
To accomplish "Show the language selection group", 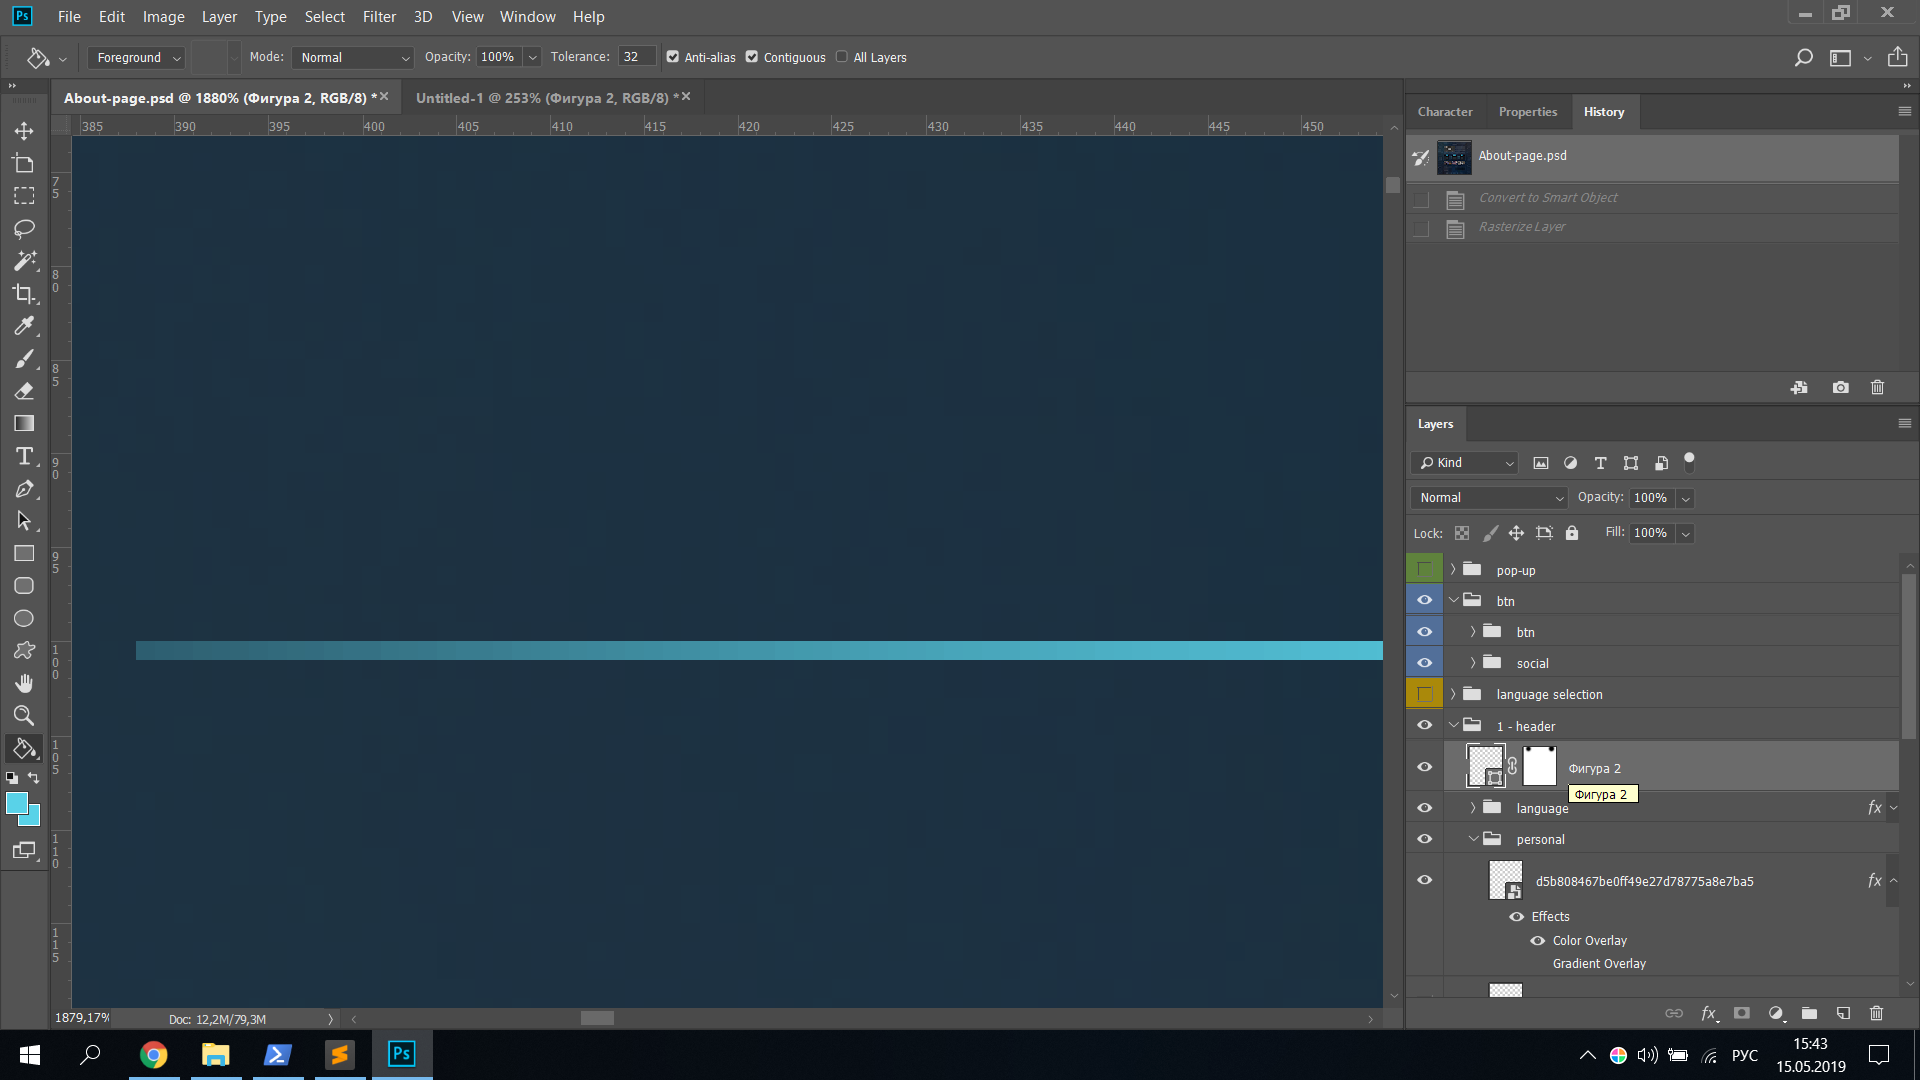I will point(1424,694).
